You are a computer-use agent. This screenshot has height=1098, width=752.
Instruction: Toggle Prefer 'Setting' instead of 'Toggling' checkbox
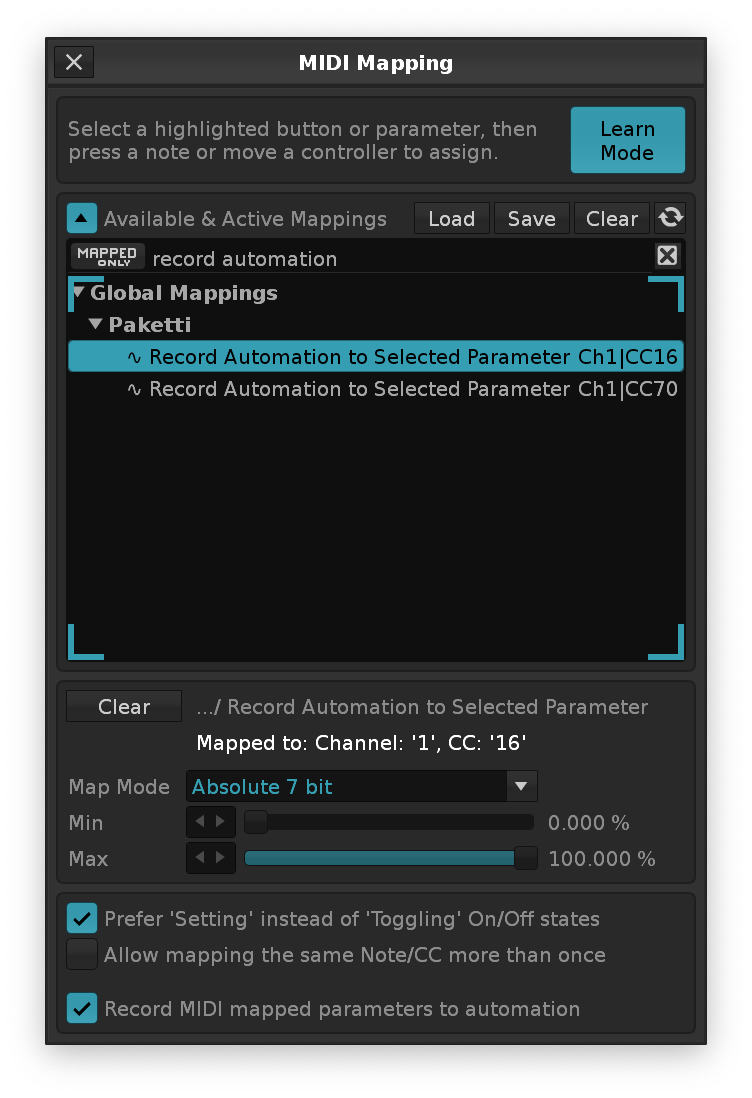[x=82, y=918]
